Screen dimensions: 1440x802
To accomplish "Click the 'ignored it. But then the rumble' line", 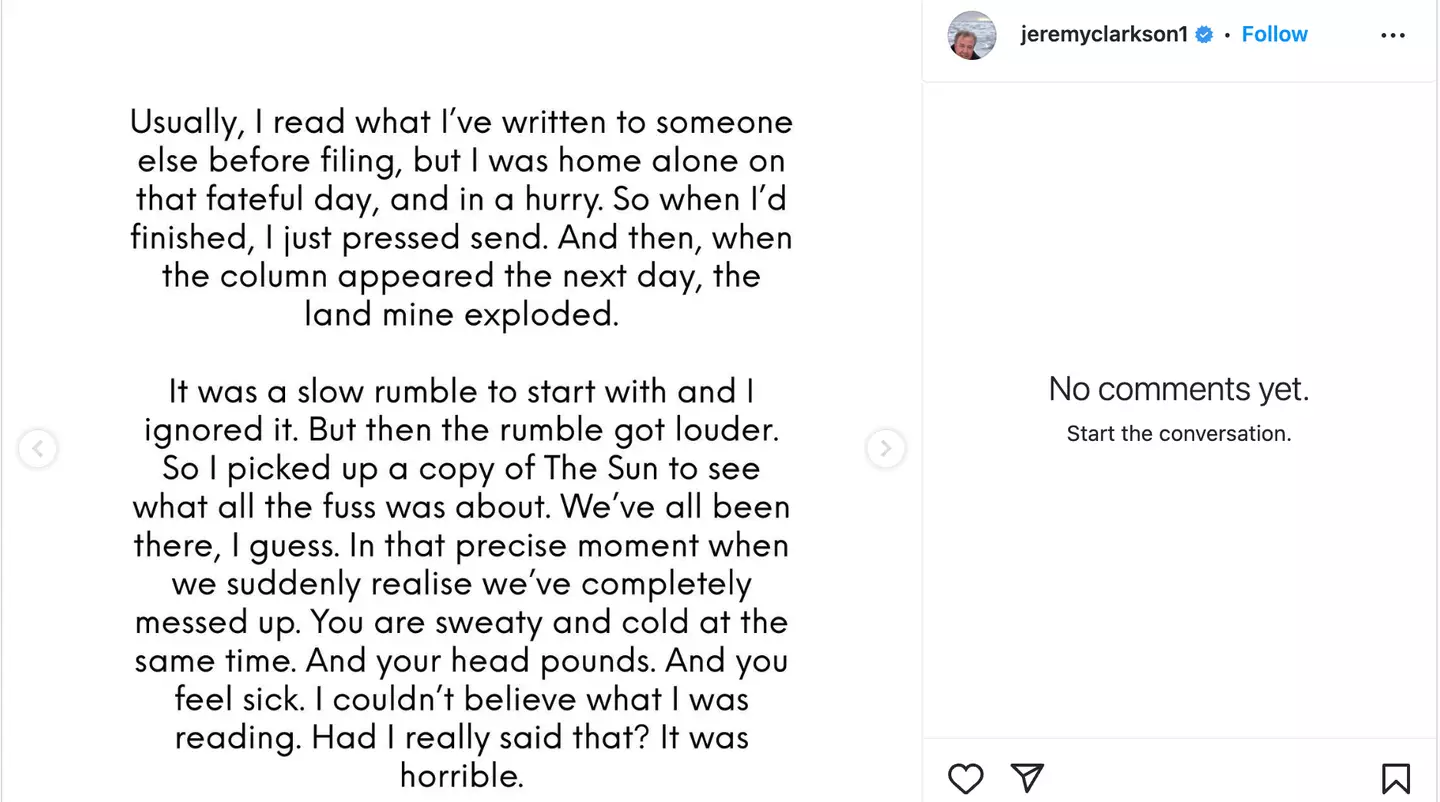I will [461, 430].
